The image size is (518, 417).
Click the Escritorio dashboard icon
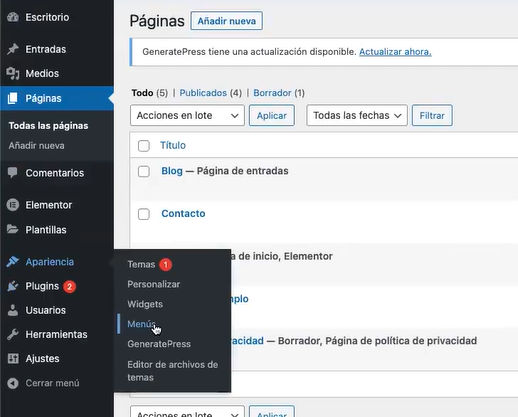pos(13,17)
